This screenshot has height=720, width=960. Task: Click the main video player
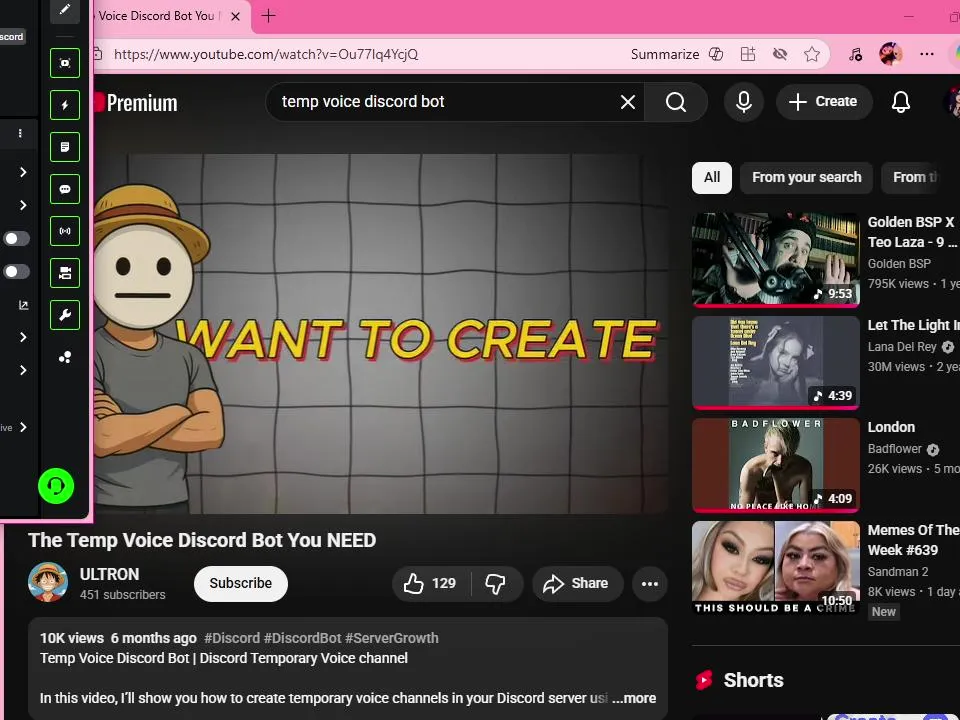pos(380,333)
